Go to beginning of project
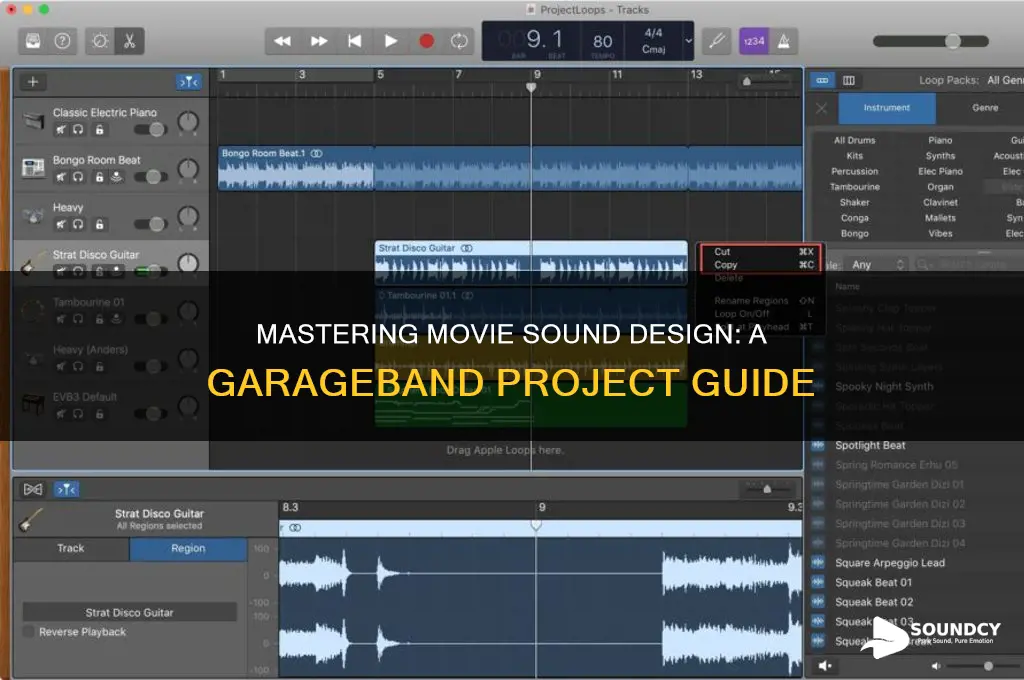 coord(355,41)
